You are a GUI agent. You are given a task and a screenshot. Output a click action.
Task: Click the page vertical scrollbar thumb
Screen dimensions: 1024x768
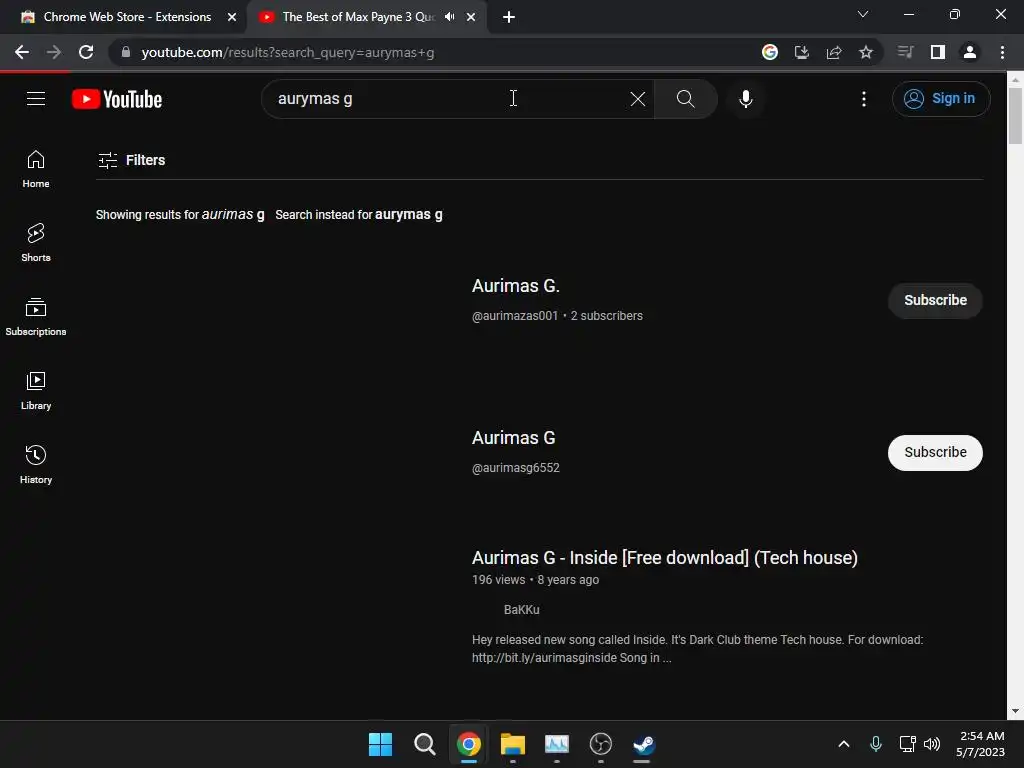coord(1016,116)
